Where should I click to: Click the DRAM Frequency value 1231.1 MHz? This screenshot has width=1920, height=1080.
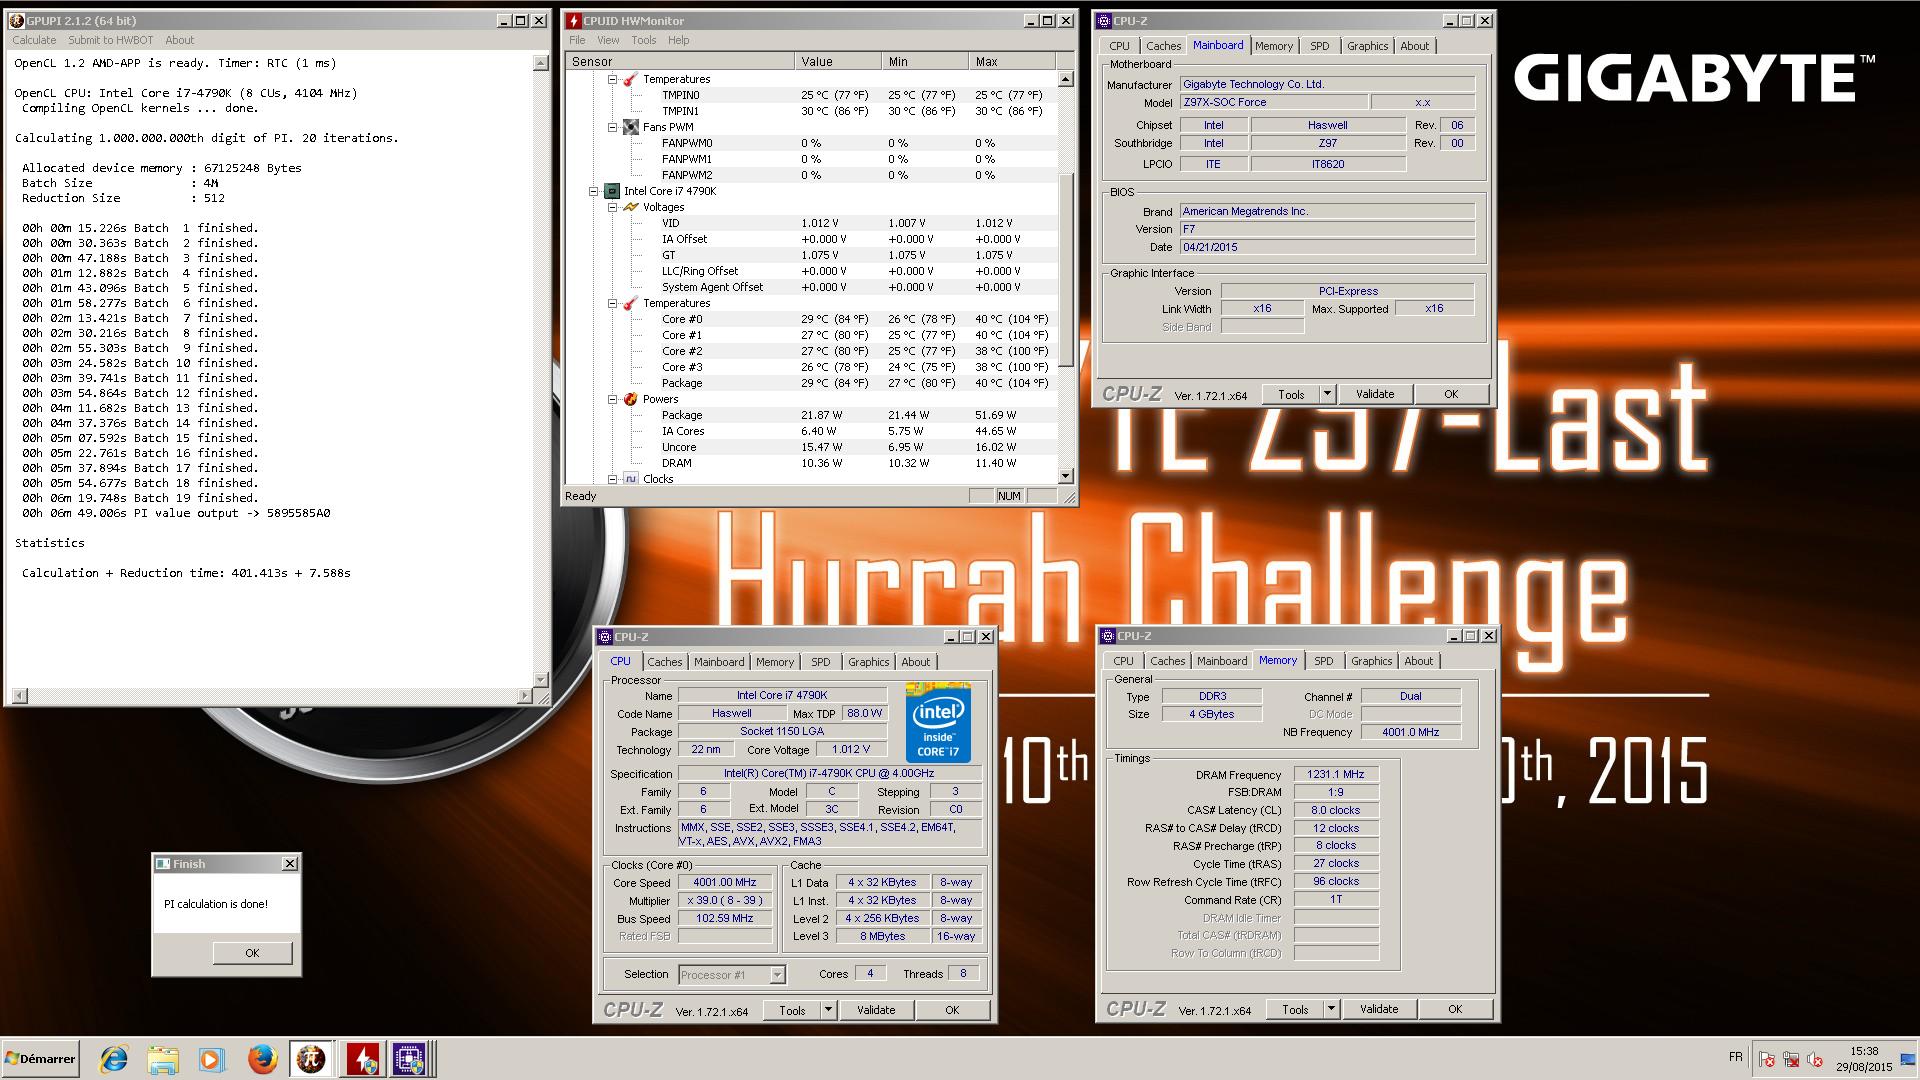click(x=1336, y=775)
